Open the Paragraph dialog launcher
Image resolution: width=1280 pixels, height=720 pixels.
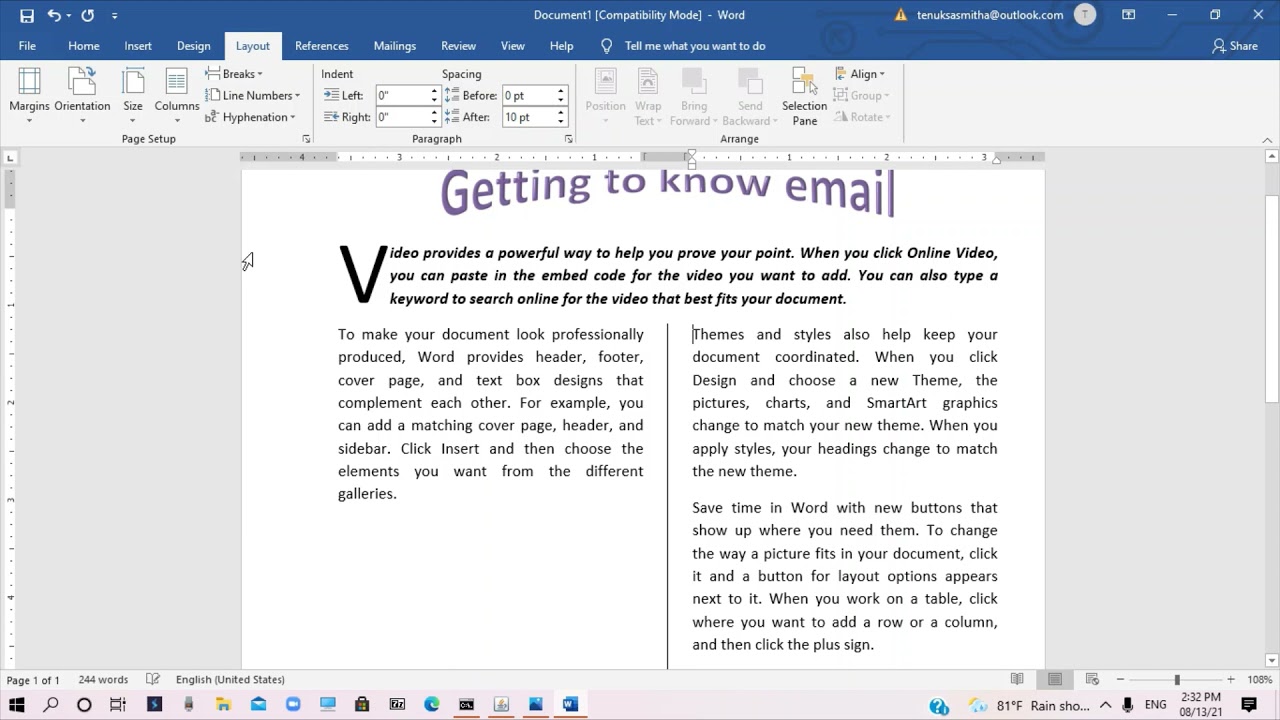(x=568, y=139)
